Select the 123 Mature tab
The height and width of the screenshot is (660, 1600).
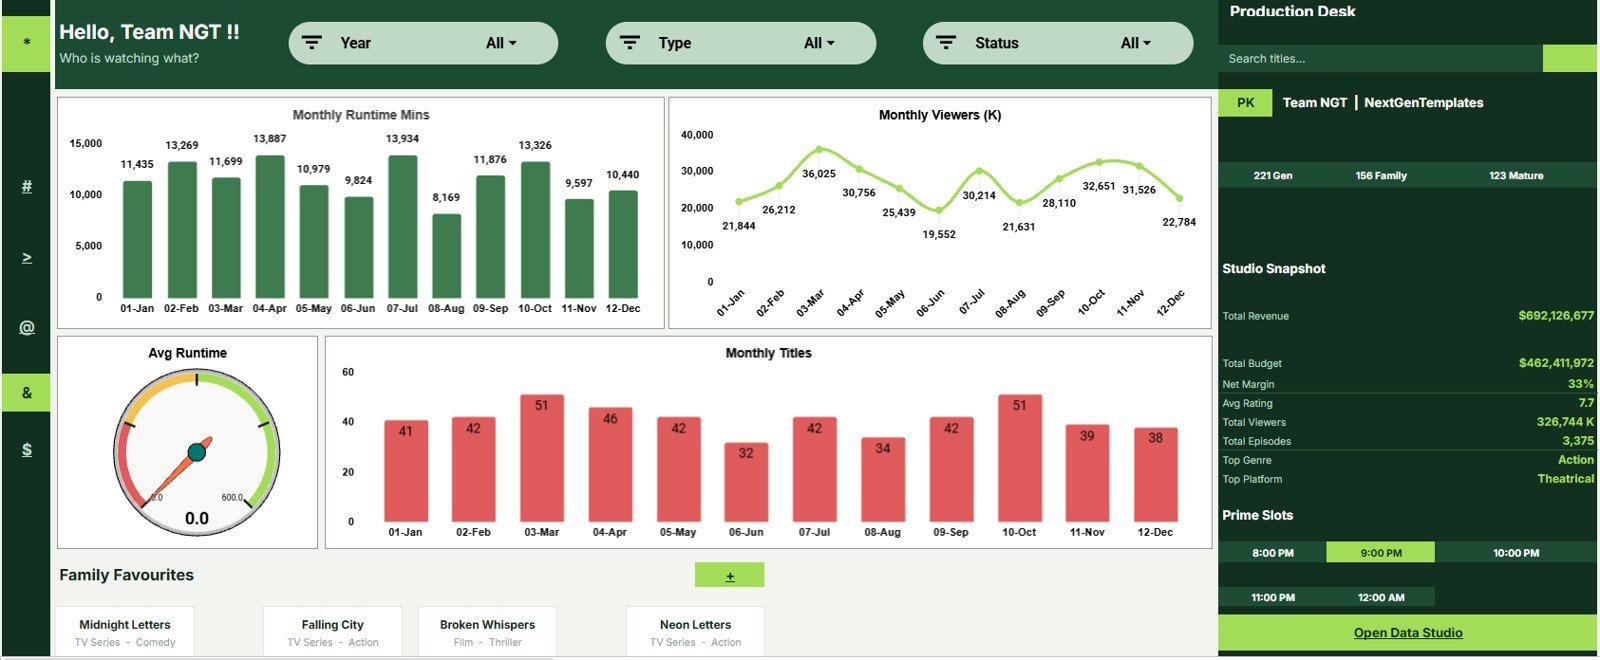[x=1516, y=175]
